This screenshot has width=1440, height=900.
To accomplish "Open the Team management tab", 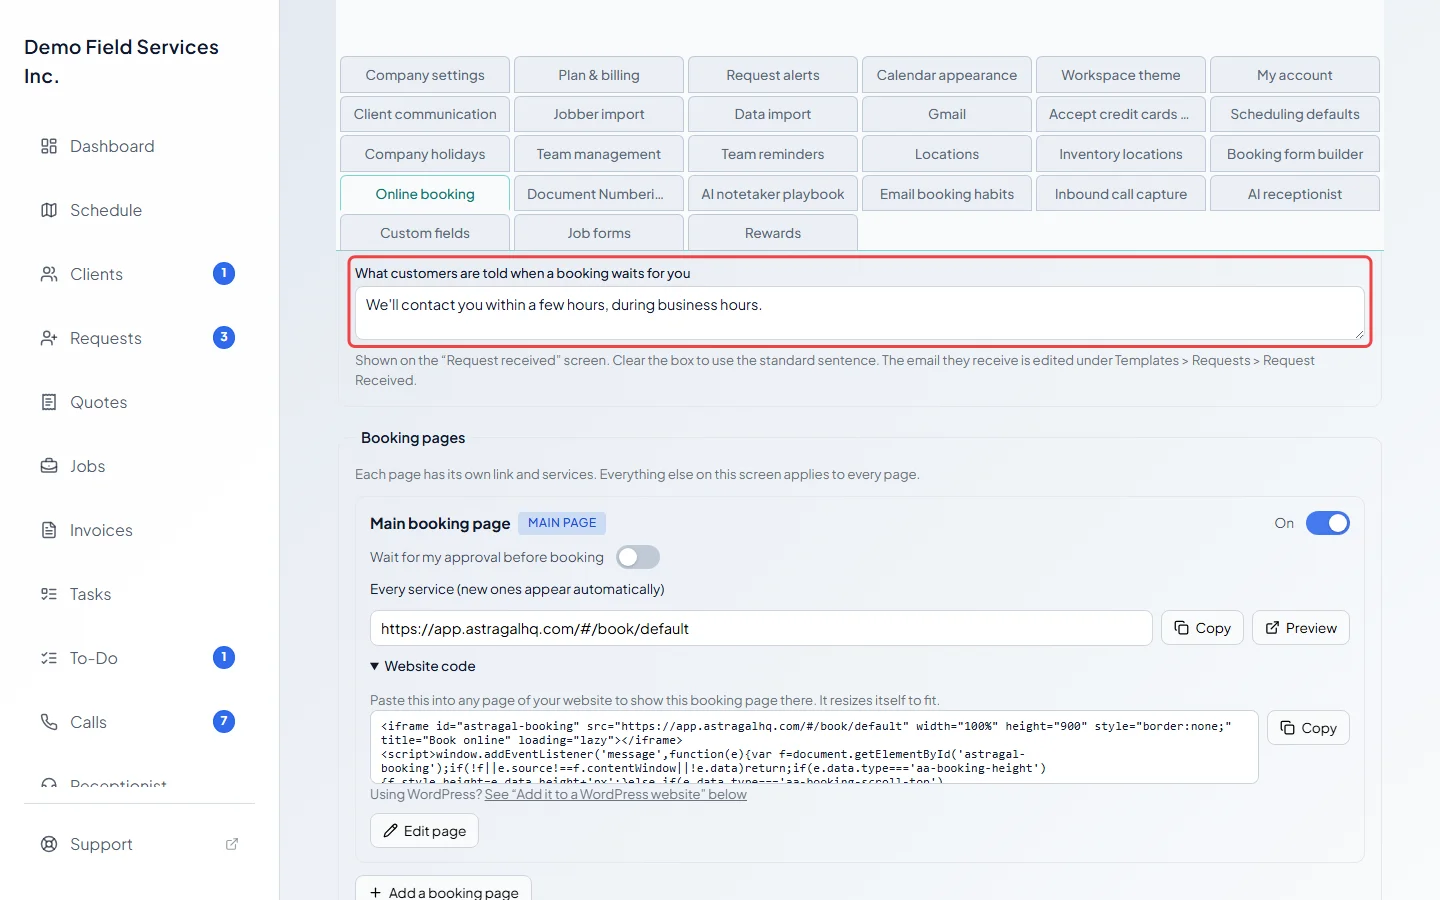I will coord(599,154).
